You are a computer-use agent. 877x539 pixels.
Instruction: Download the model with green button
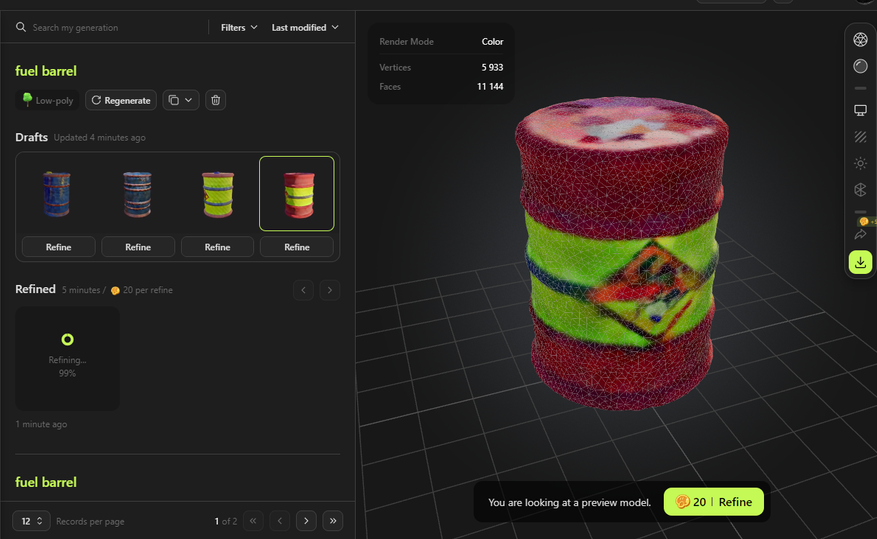tap(860, 262)
